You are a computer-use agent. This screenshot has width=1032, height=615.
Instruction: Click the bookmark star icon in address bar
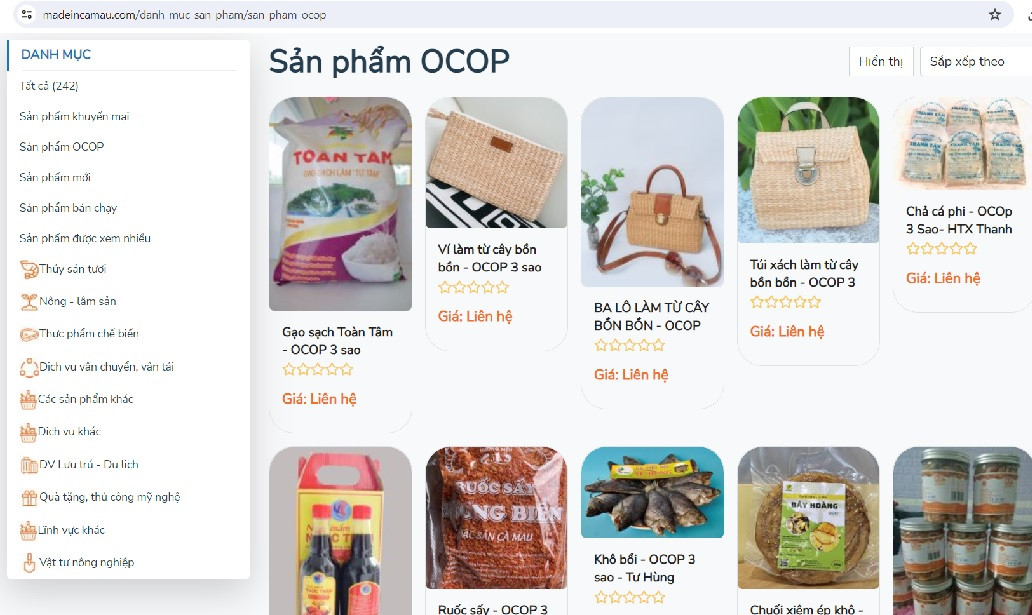point(994,14)
